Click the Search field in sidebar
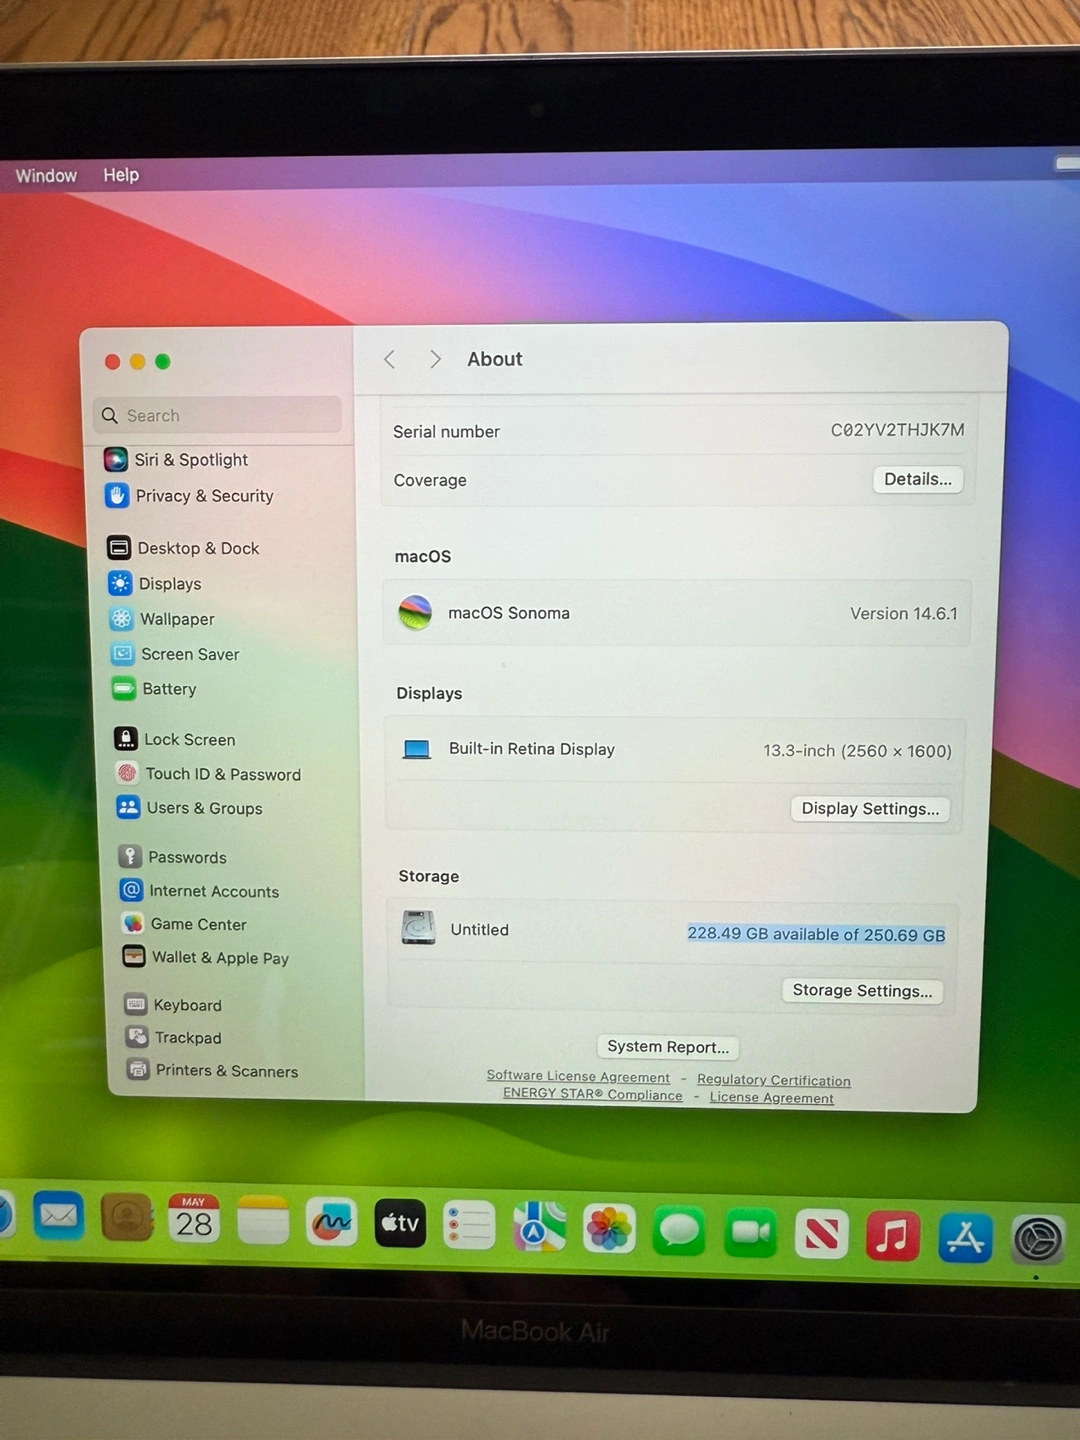 tap(218, 416)
